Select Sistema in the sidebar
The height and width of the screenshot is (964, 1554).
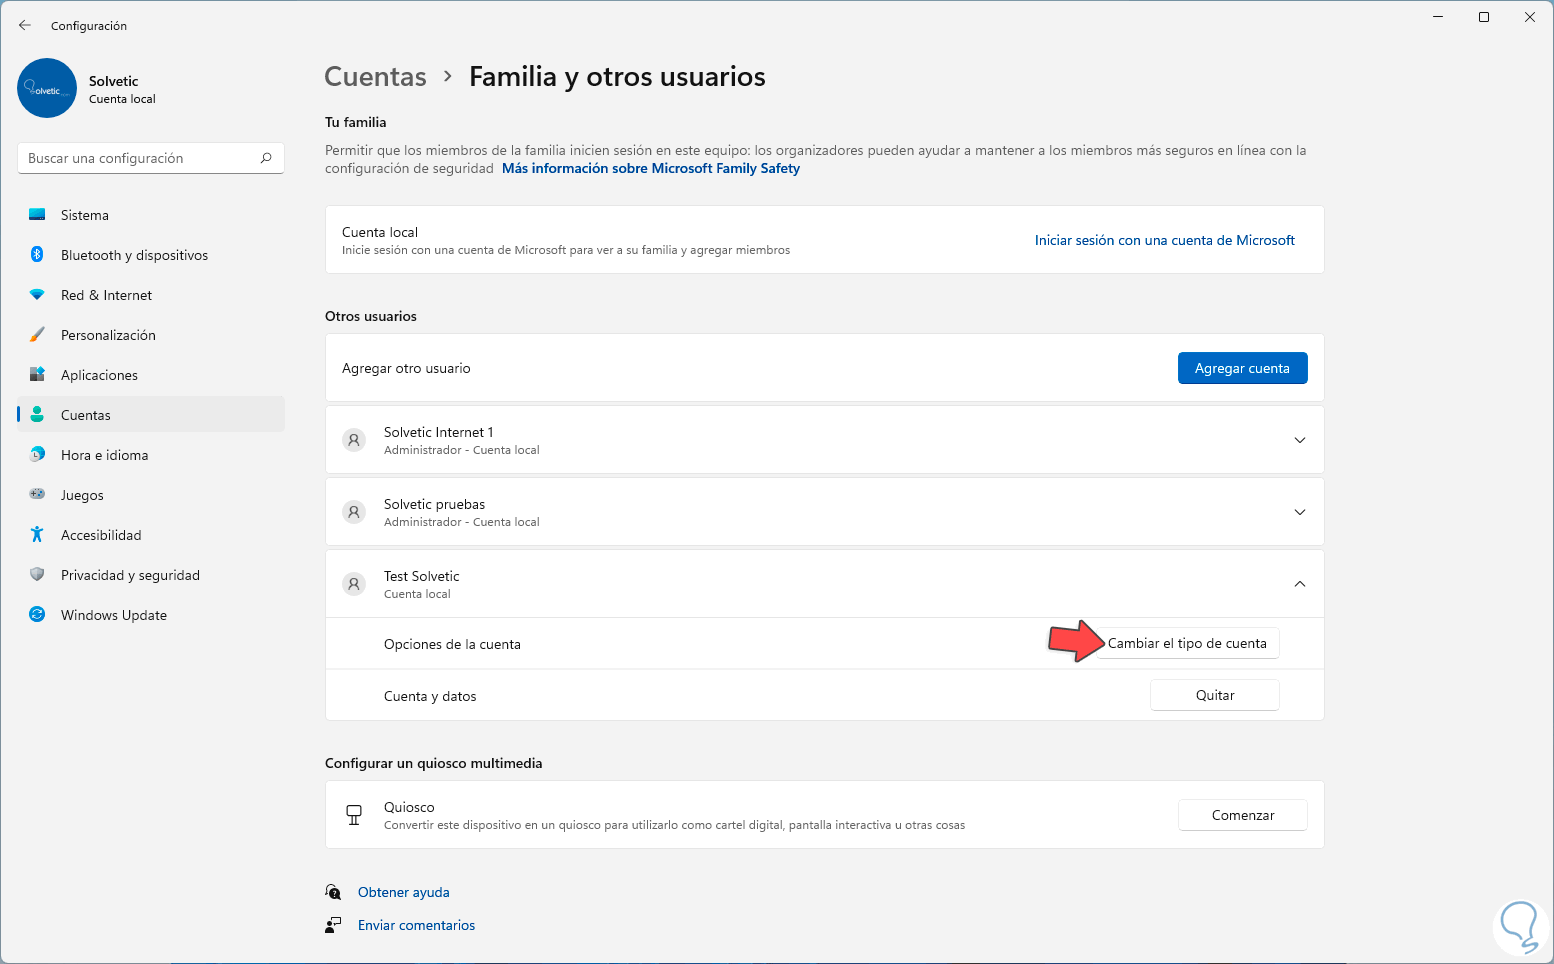click(x=84, y=215)
